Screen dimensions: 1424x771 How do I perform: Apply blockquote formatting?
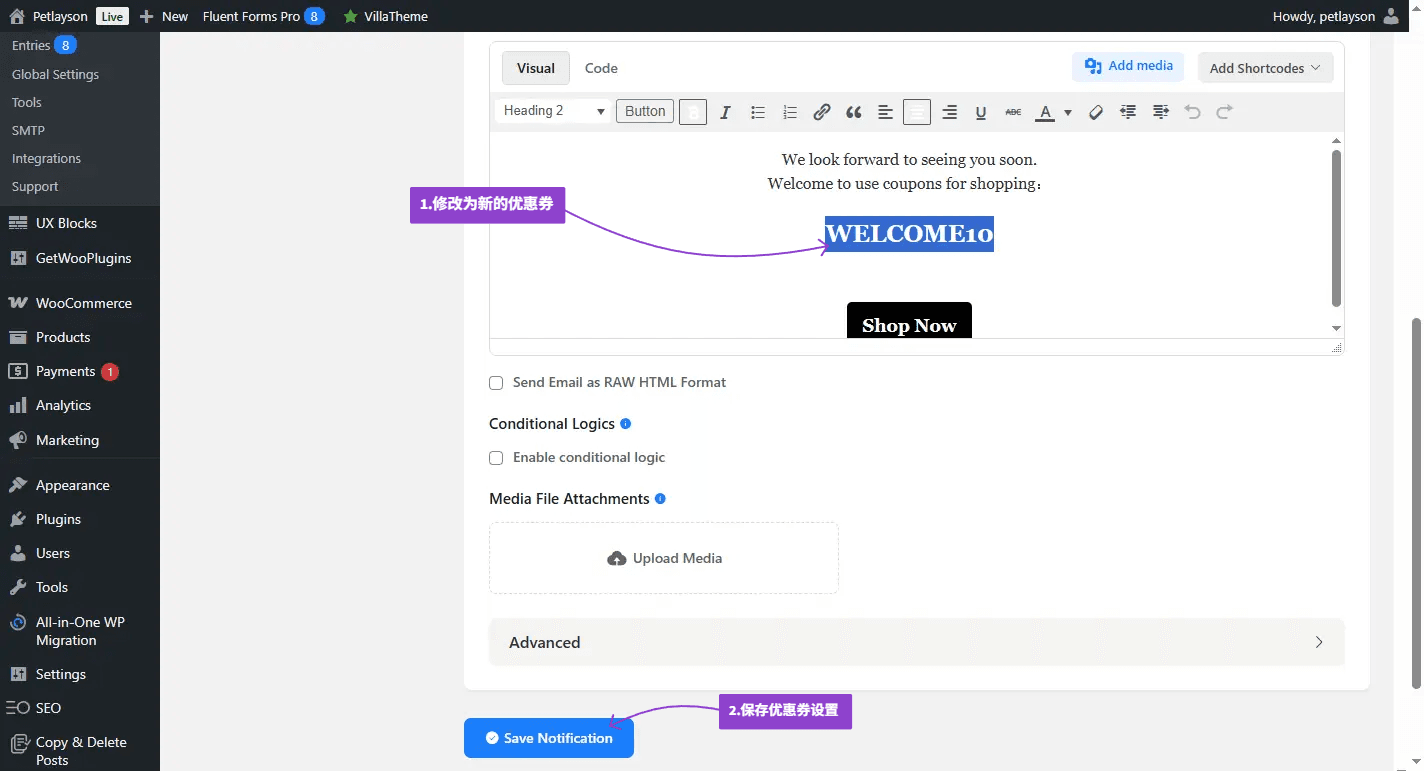click(853, 112)
